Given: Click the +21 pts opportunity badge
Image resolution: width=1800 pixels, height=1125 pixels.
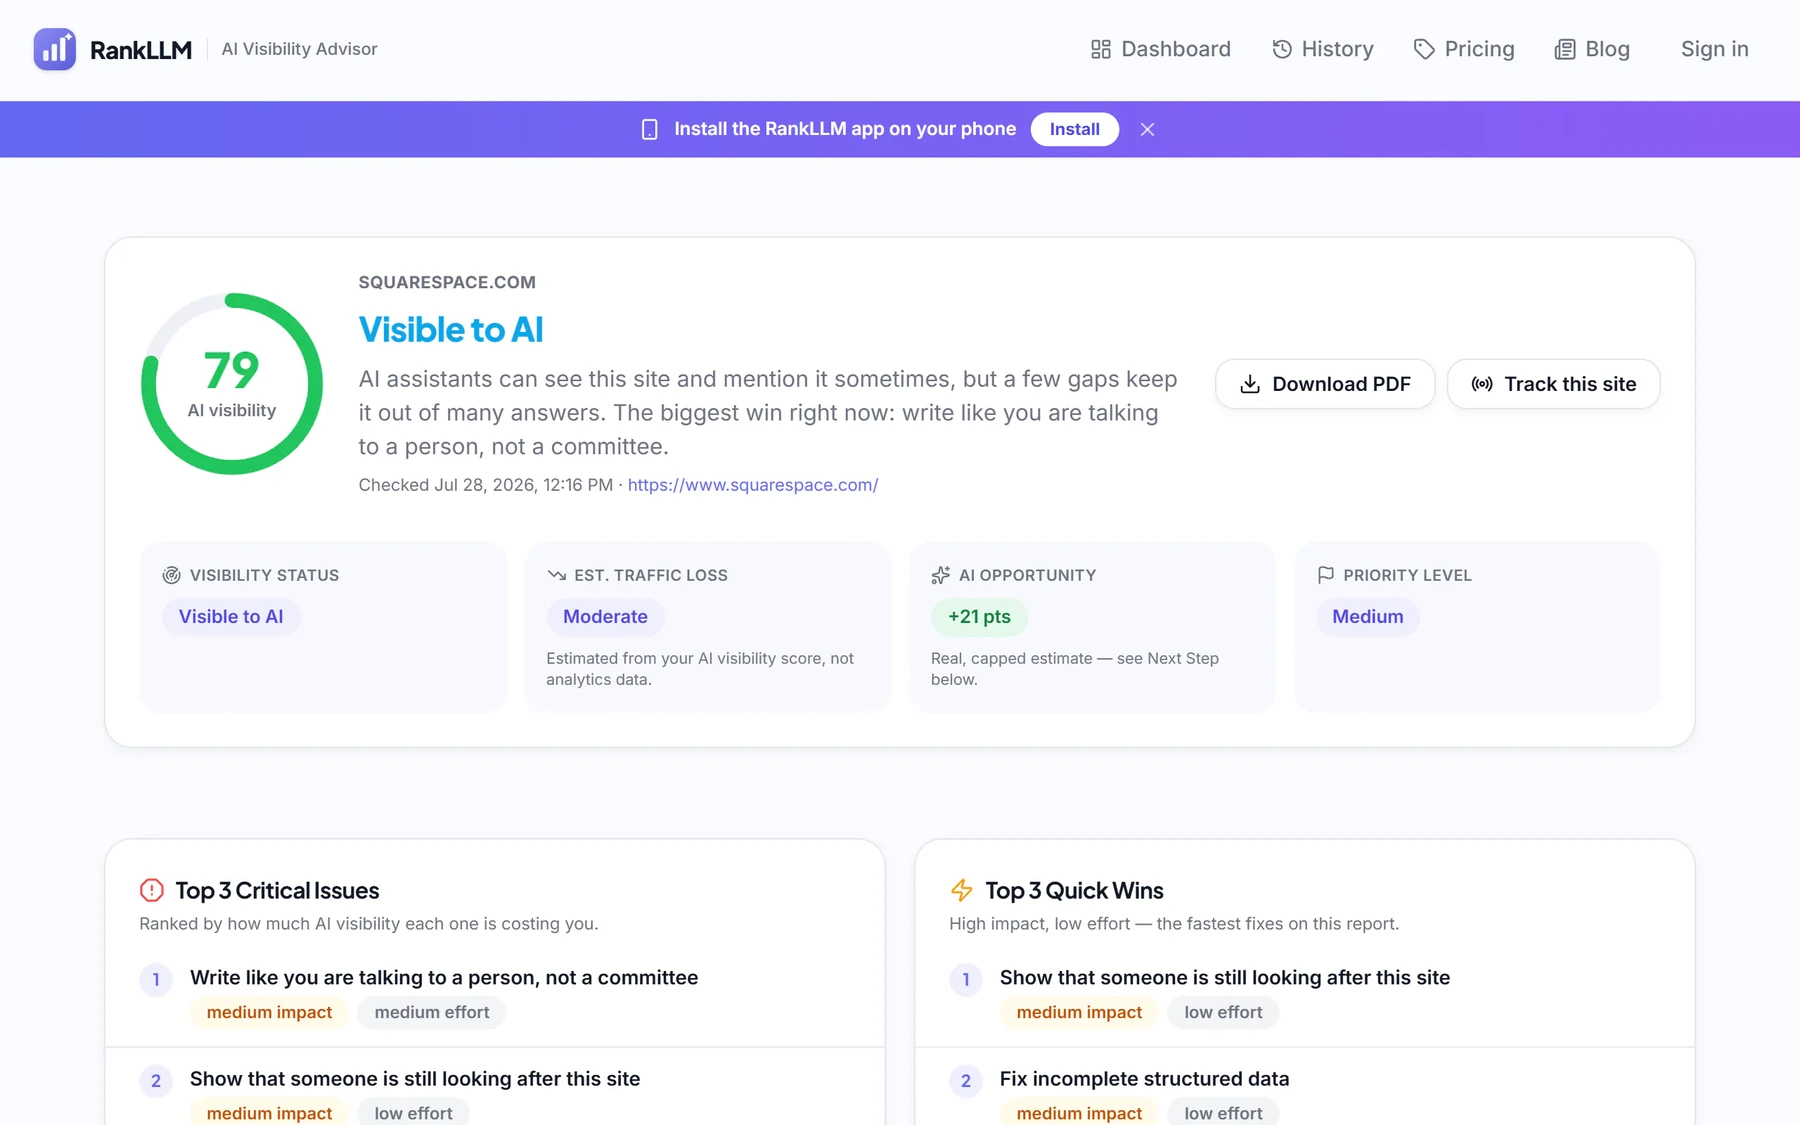Looking at the screenshot, I should click(x=979, y=617).
